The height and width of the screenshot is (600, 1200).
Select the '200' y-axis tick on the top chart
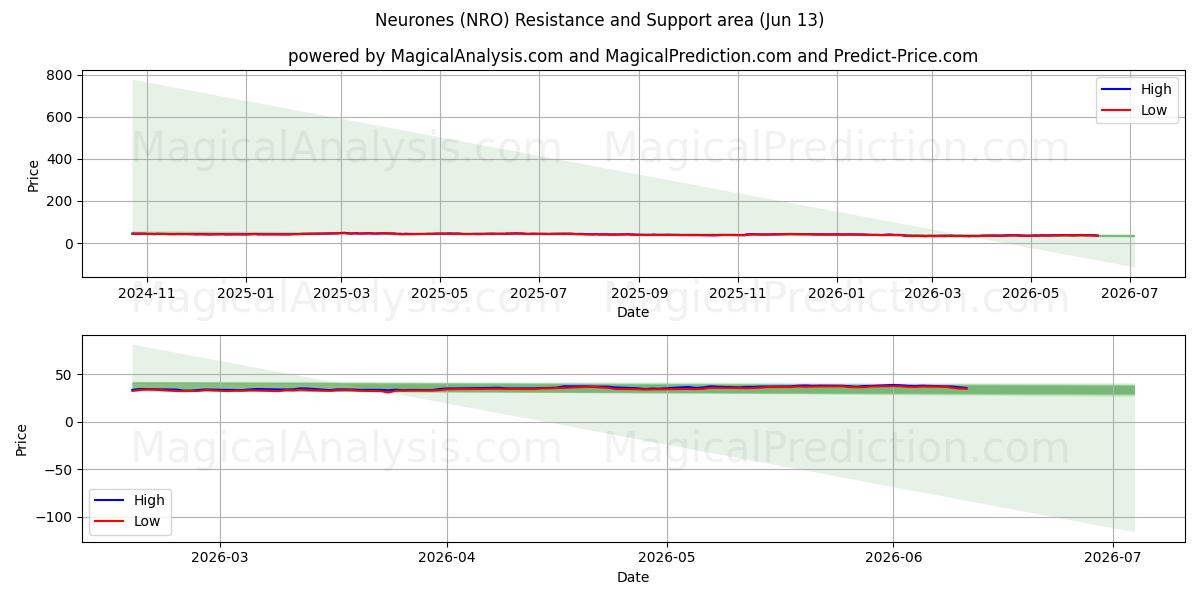pyautogui.click(x=59, y=201)
